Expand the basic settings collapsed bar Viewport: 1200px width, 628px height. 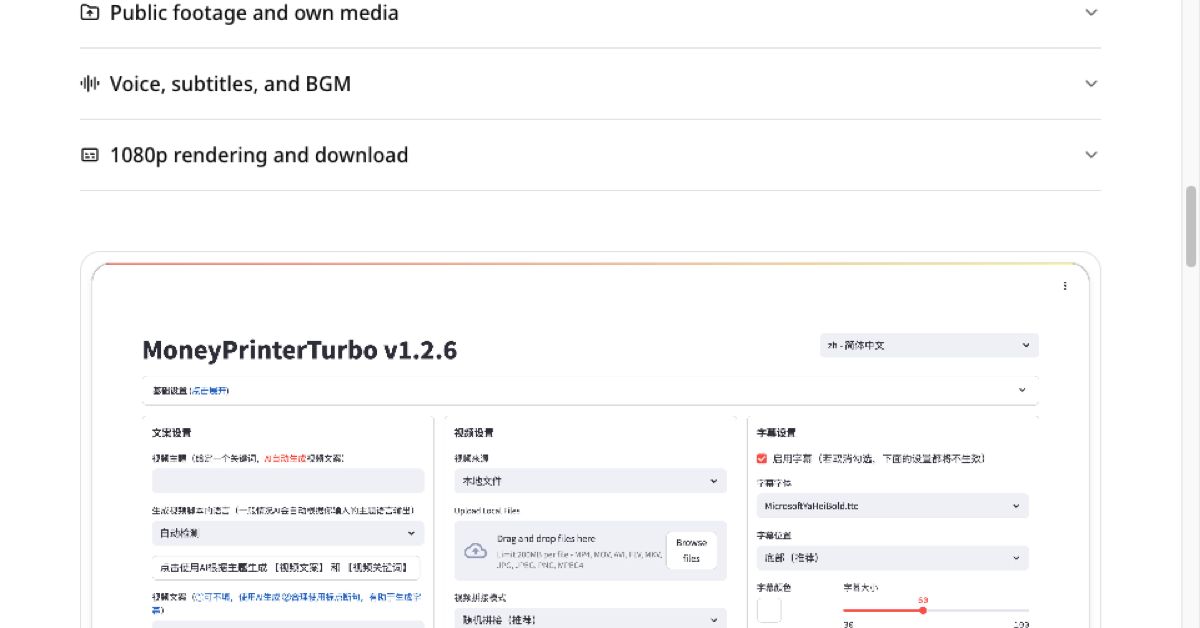click(x=590, y=390)
